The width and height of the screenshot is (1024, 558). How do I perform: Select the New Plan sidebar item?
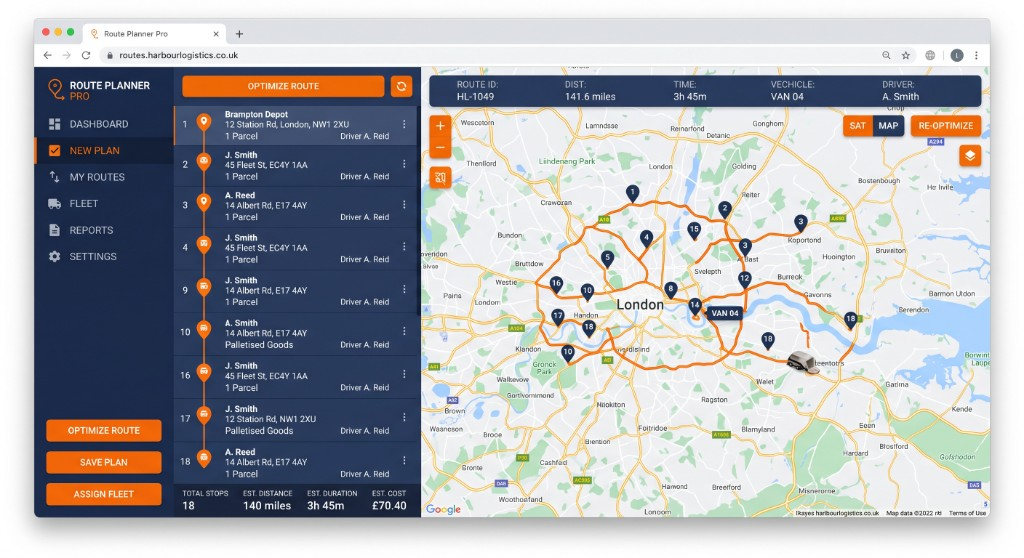pos(104,150)
